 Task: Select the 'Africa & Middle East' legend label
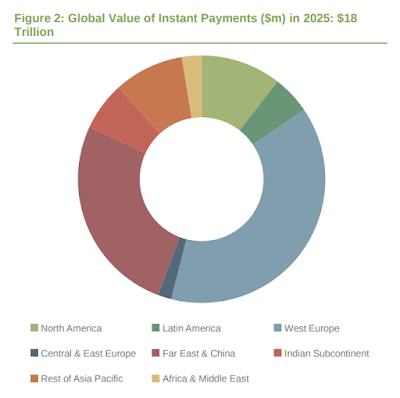(206, 379)
